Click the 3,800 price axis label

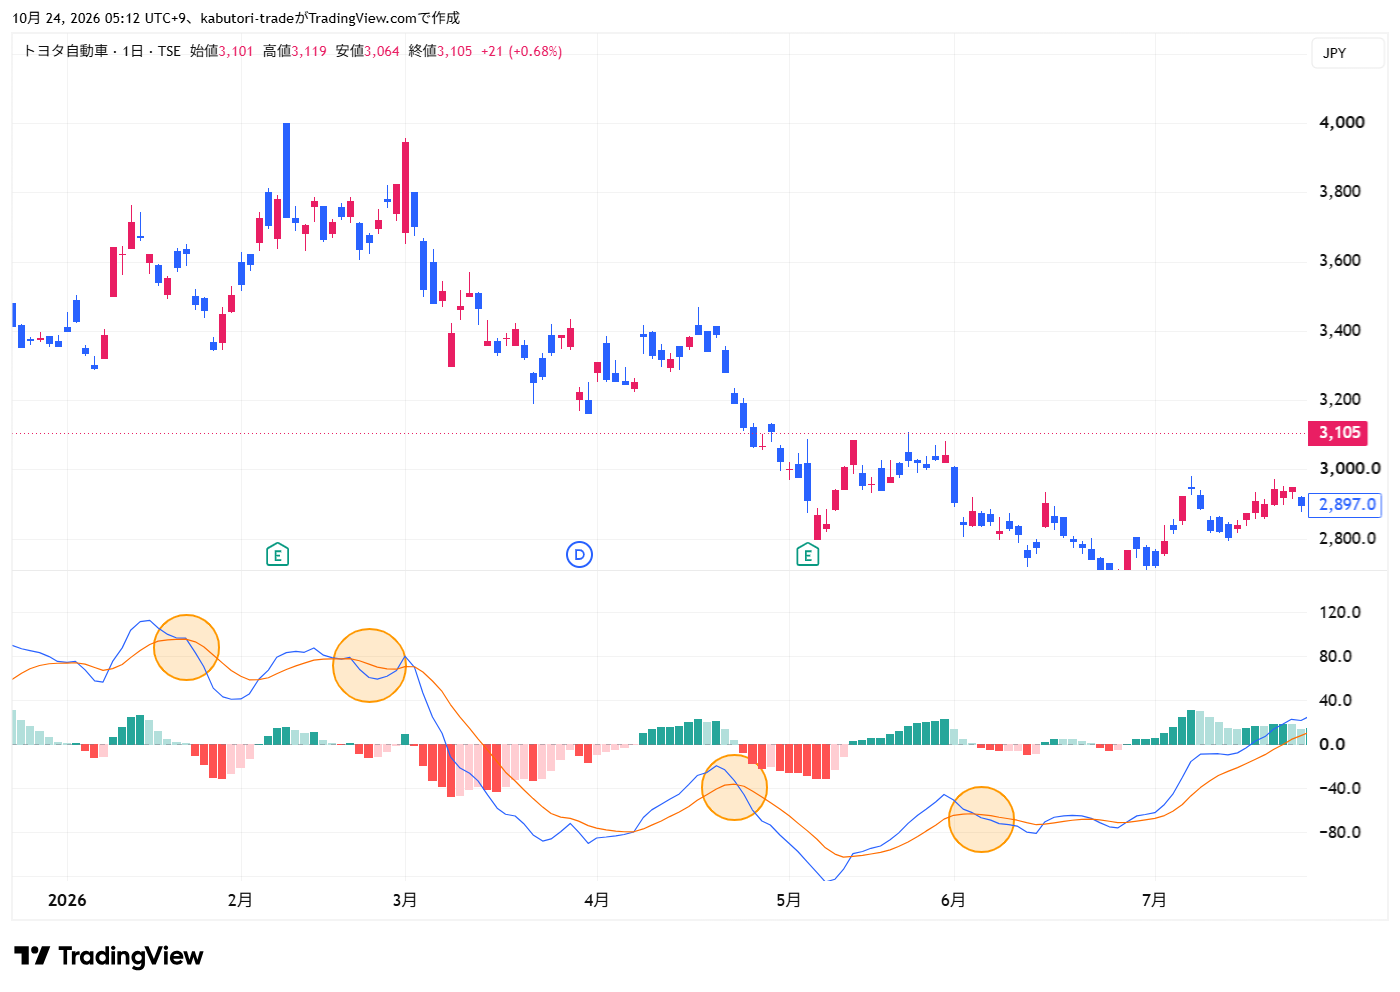(x=1340, y=191)
